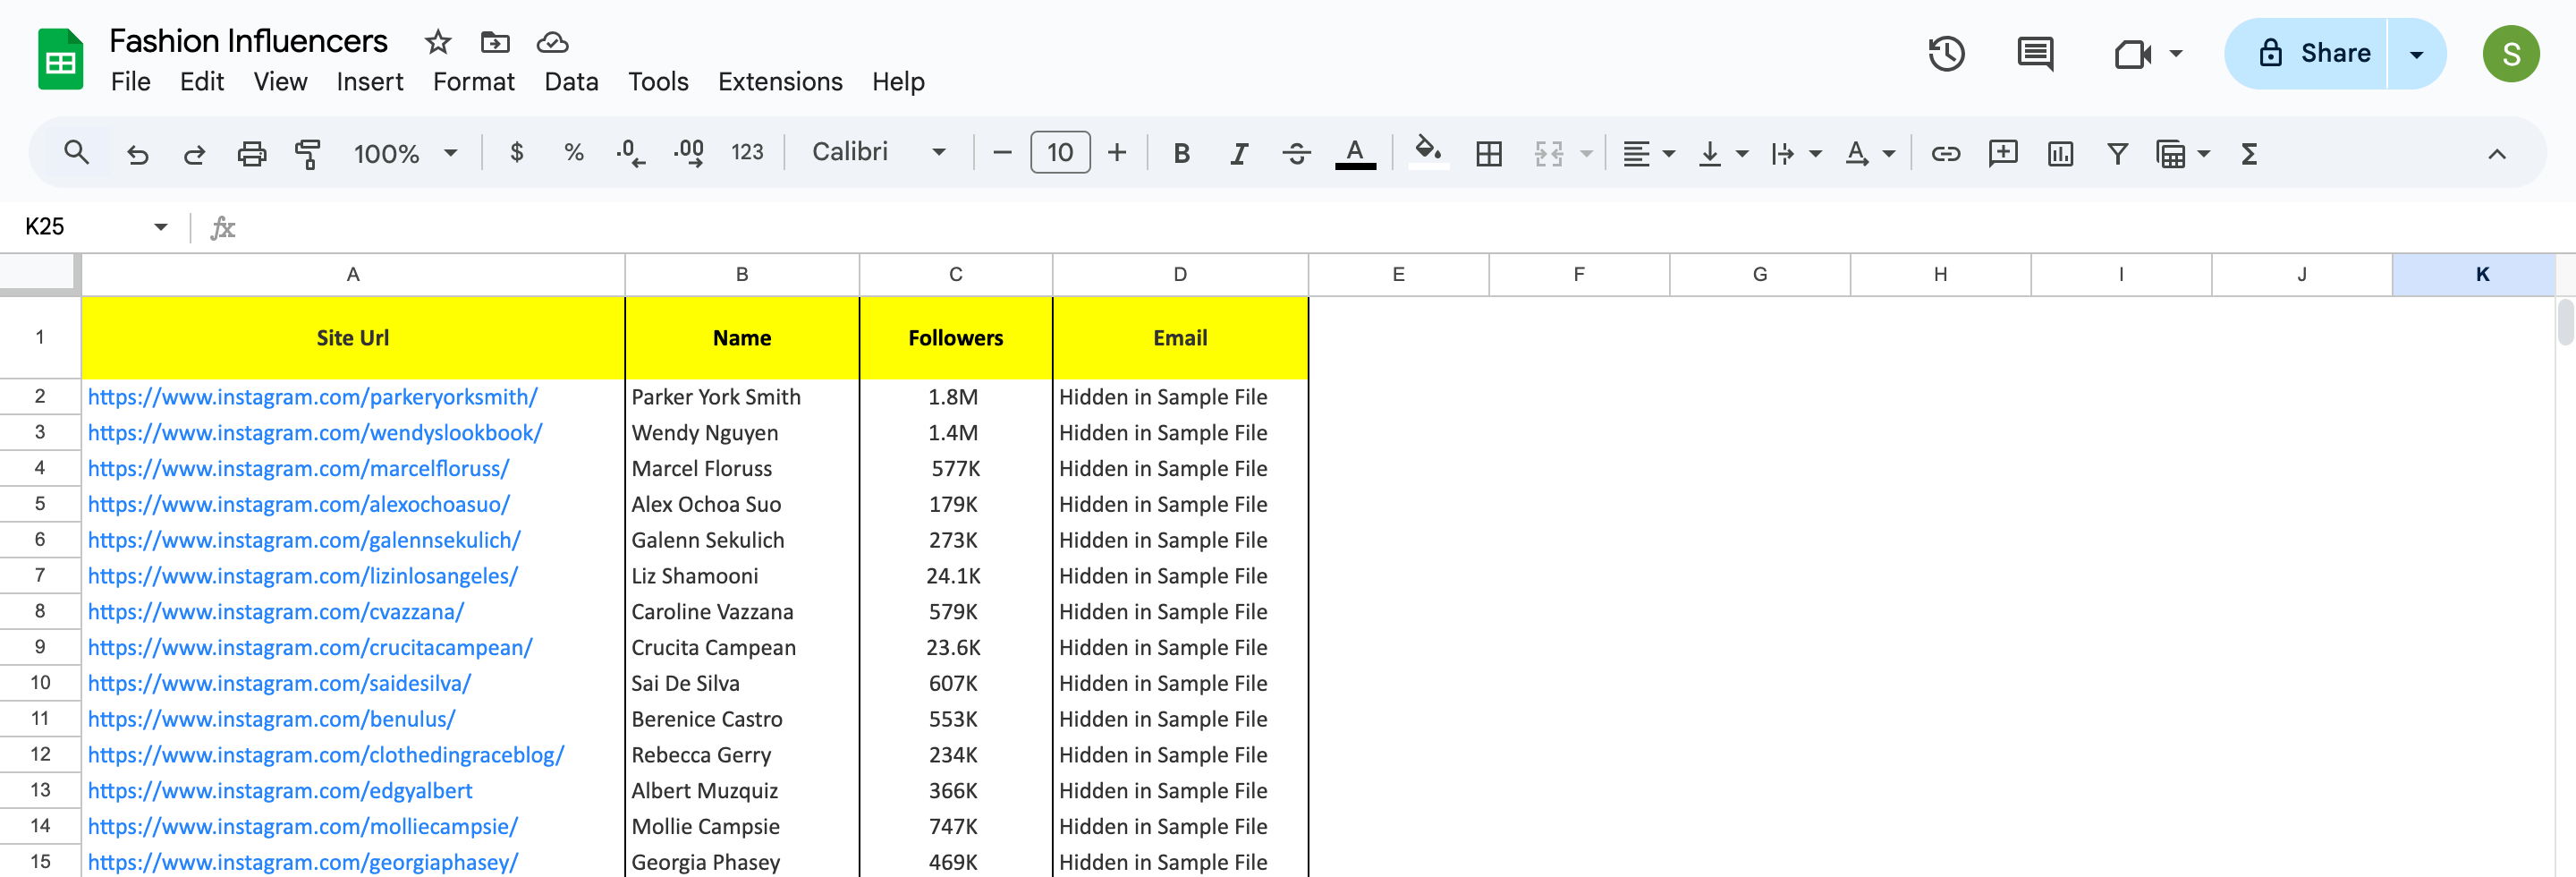Undo the last action
The width and height of the screenshot is (2576, 877).
[x=137, y=153]
